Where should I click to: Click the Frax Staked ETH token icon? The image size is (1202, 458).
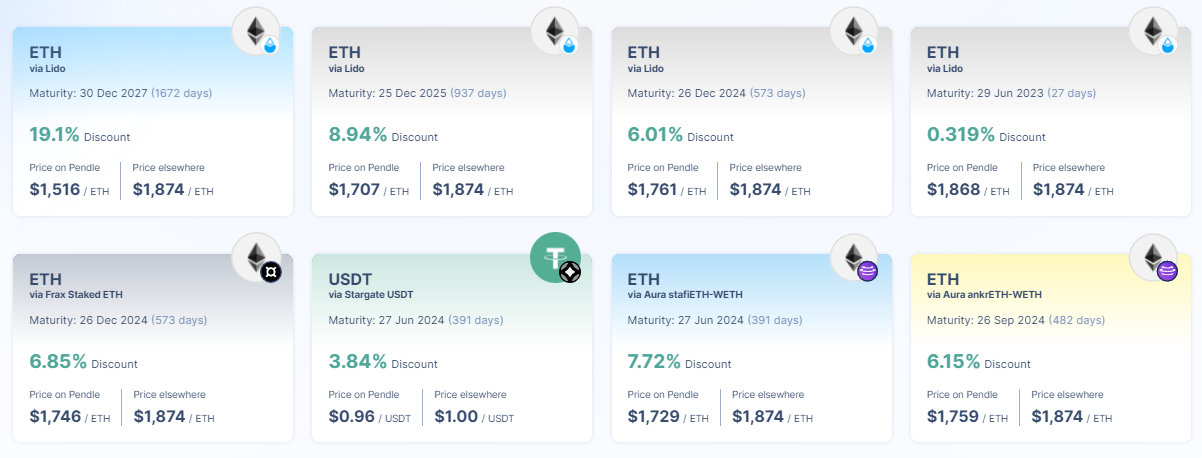pyautogui.click(x=257, y=258)
